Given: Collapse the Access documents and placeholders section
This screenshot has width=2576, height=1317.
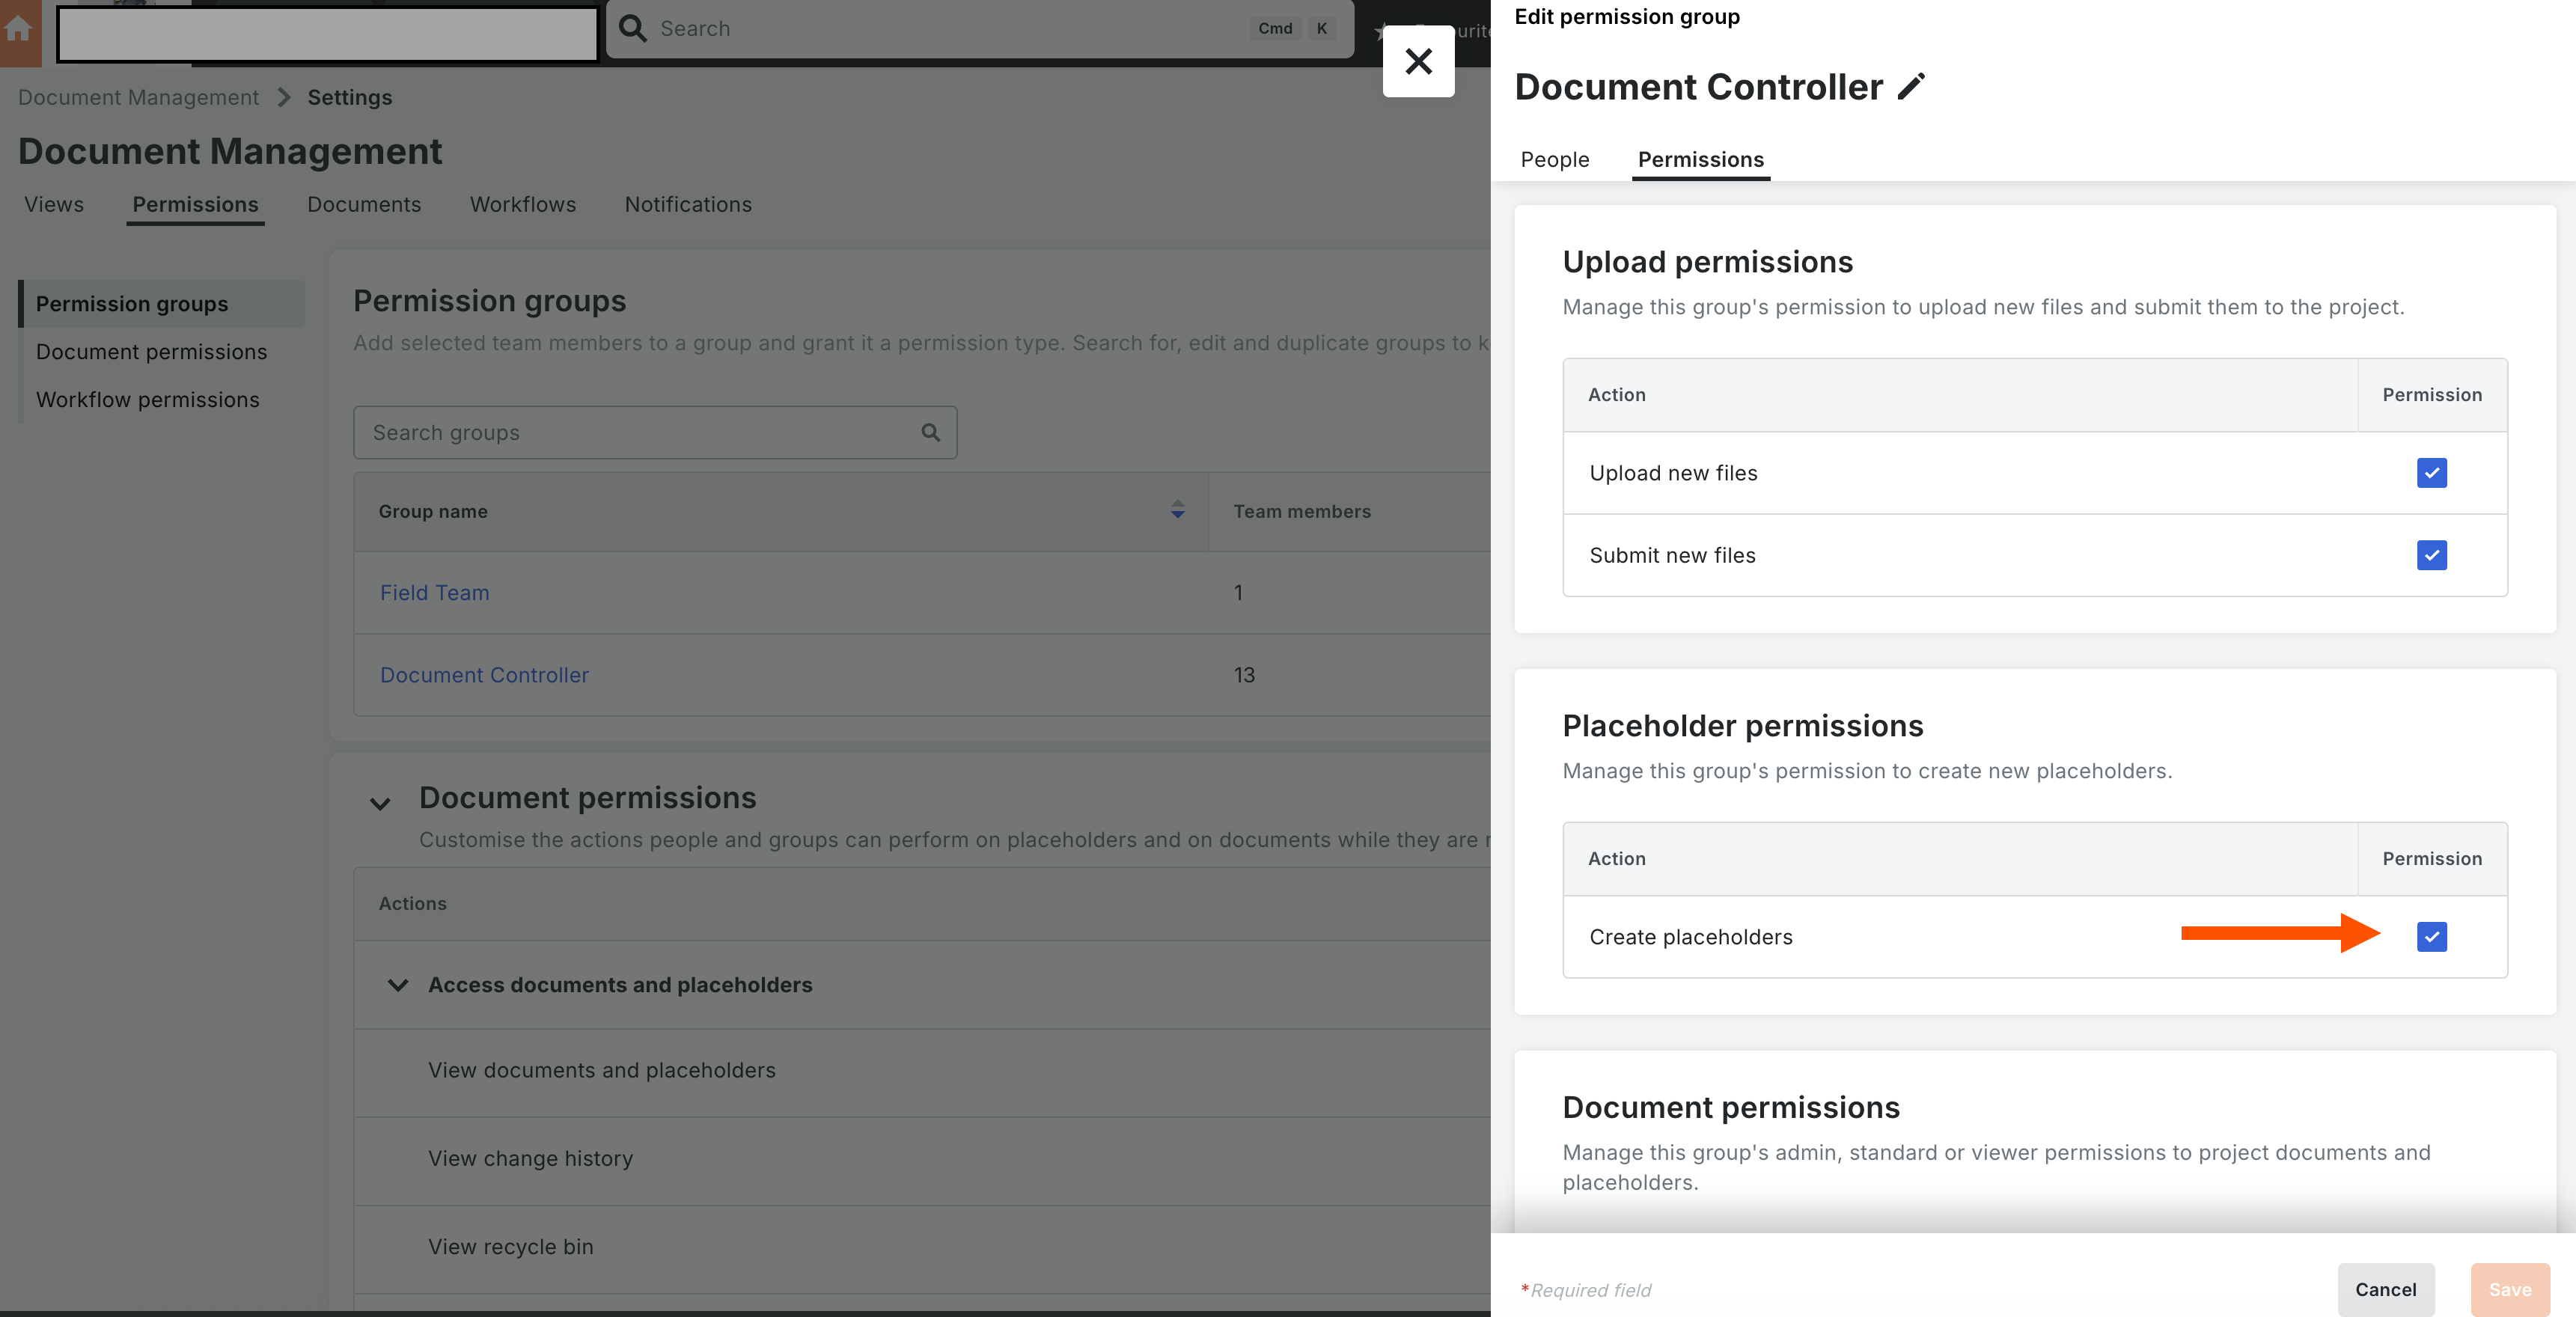Looking at the screenshot, I should pyautogui.click(x=398, y=985).
